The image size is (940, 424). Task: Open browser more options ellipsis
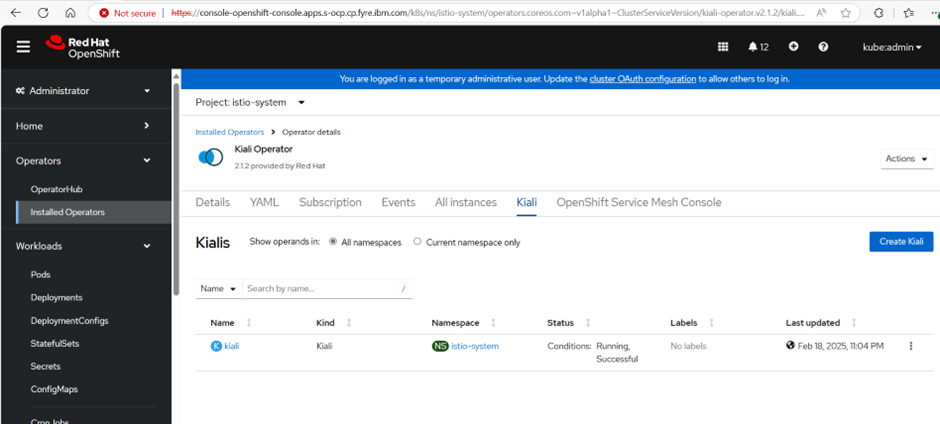tap(933, 13)
